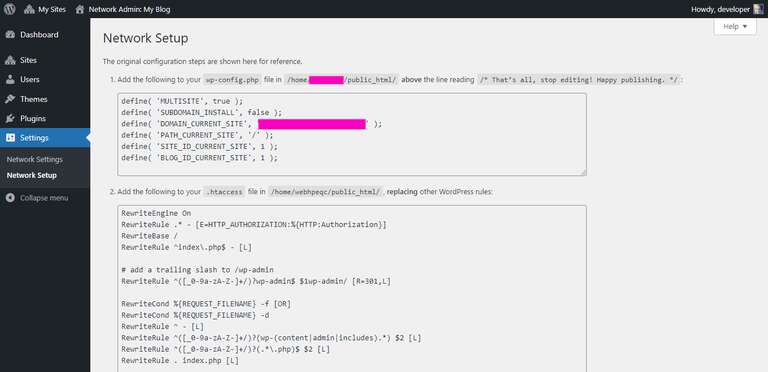This screenshot has width=768, height=372.
Task: Click the home icon beside Network Admin
Action: pos(80,9)
